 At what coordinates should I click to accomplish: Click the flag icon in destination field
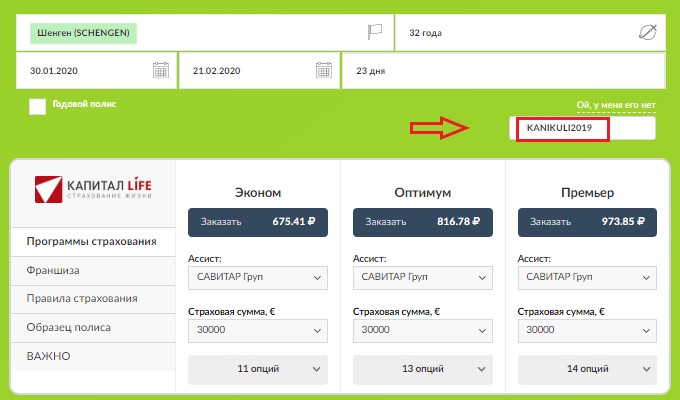click(375, 32)
